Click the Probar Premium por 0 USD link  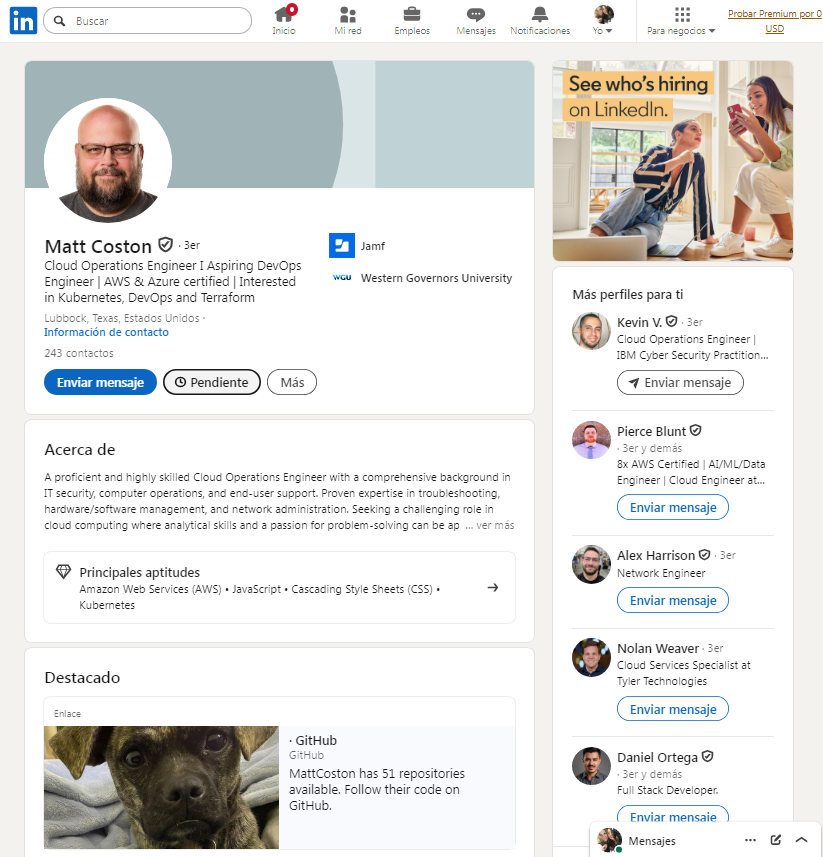(774, 21)
